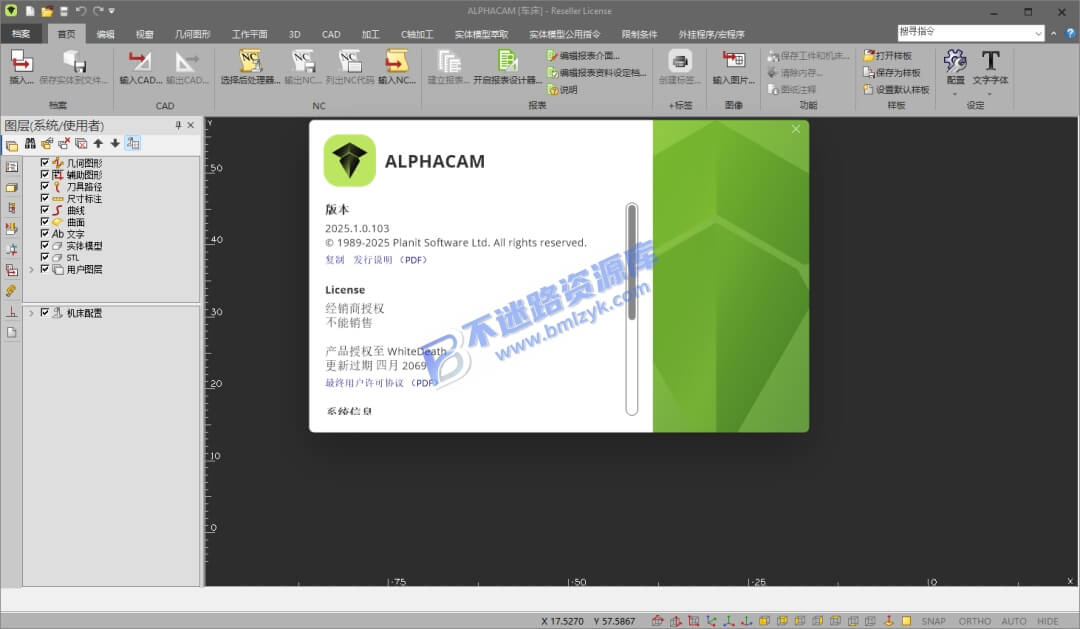The width and height of the screenshot is (1080, 629).
Task: Uncheck the 实体模型 layer checkbox
Action: click(45, 245)
